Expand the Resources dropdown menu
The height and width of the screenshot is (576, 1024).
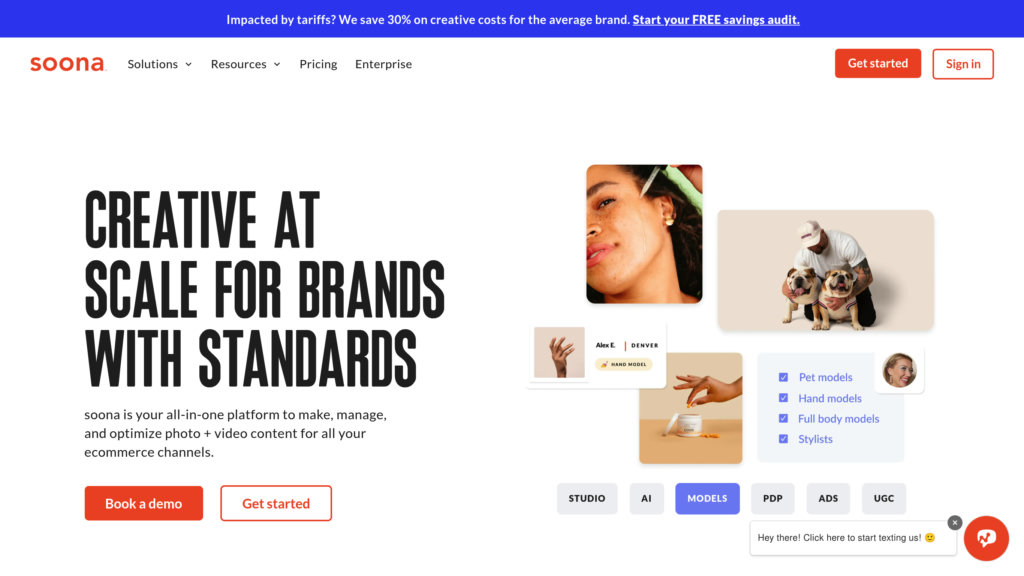(x=245, y=64)
